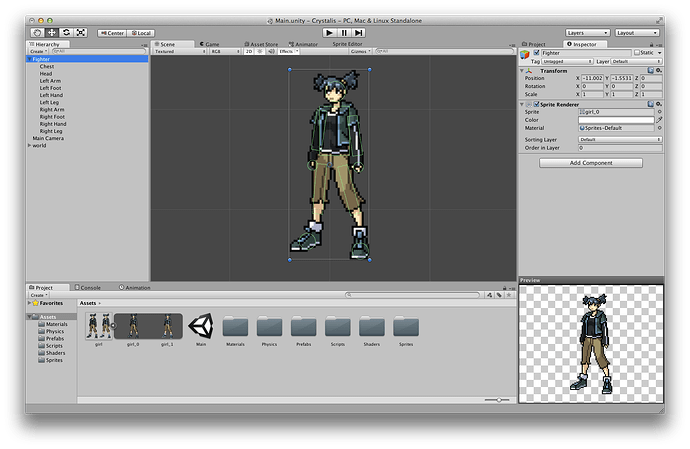Switch to the Game tab

click(211, 44)
